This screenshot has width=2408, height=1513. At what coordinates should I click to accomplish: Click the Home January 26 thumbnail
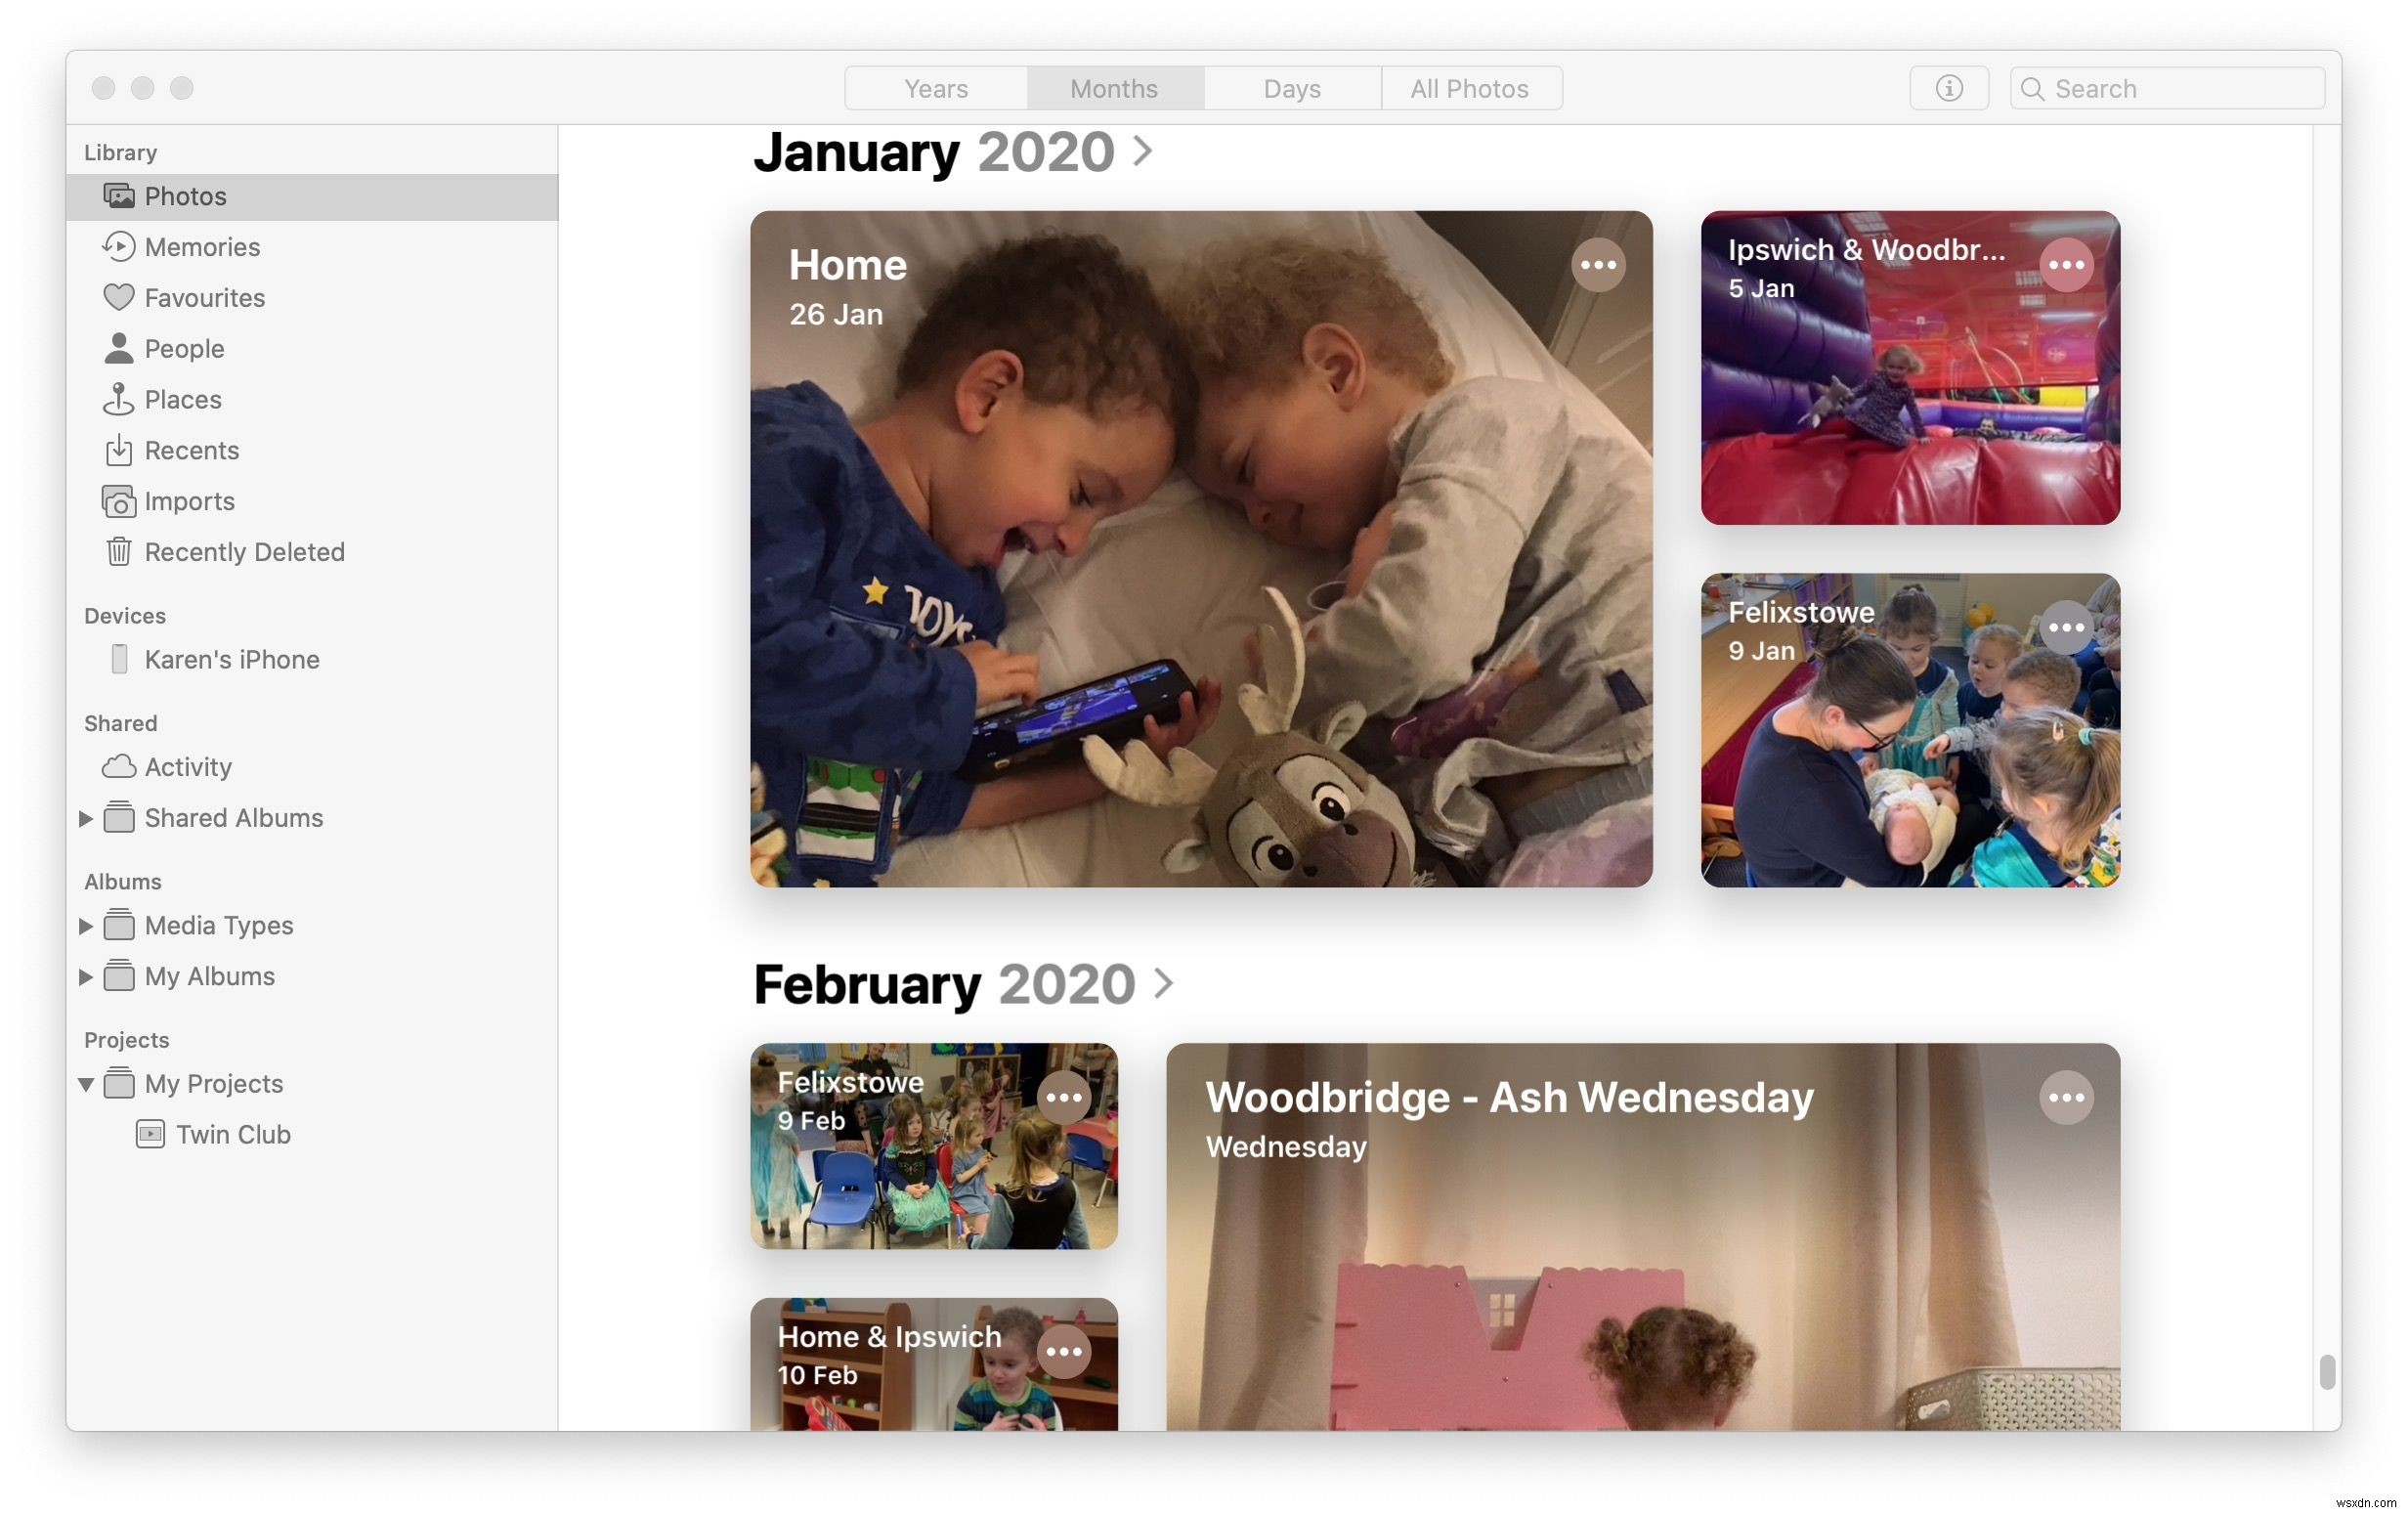click(1200, 547)
